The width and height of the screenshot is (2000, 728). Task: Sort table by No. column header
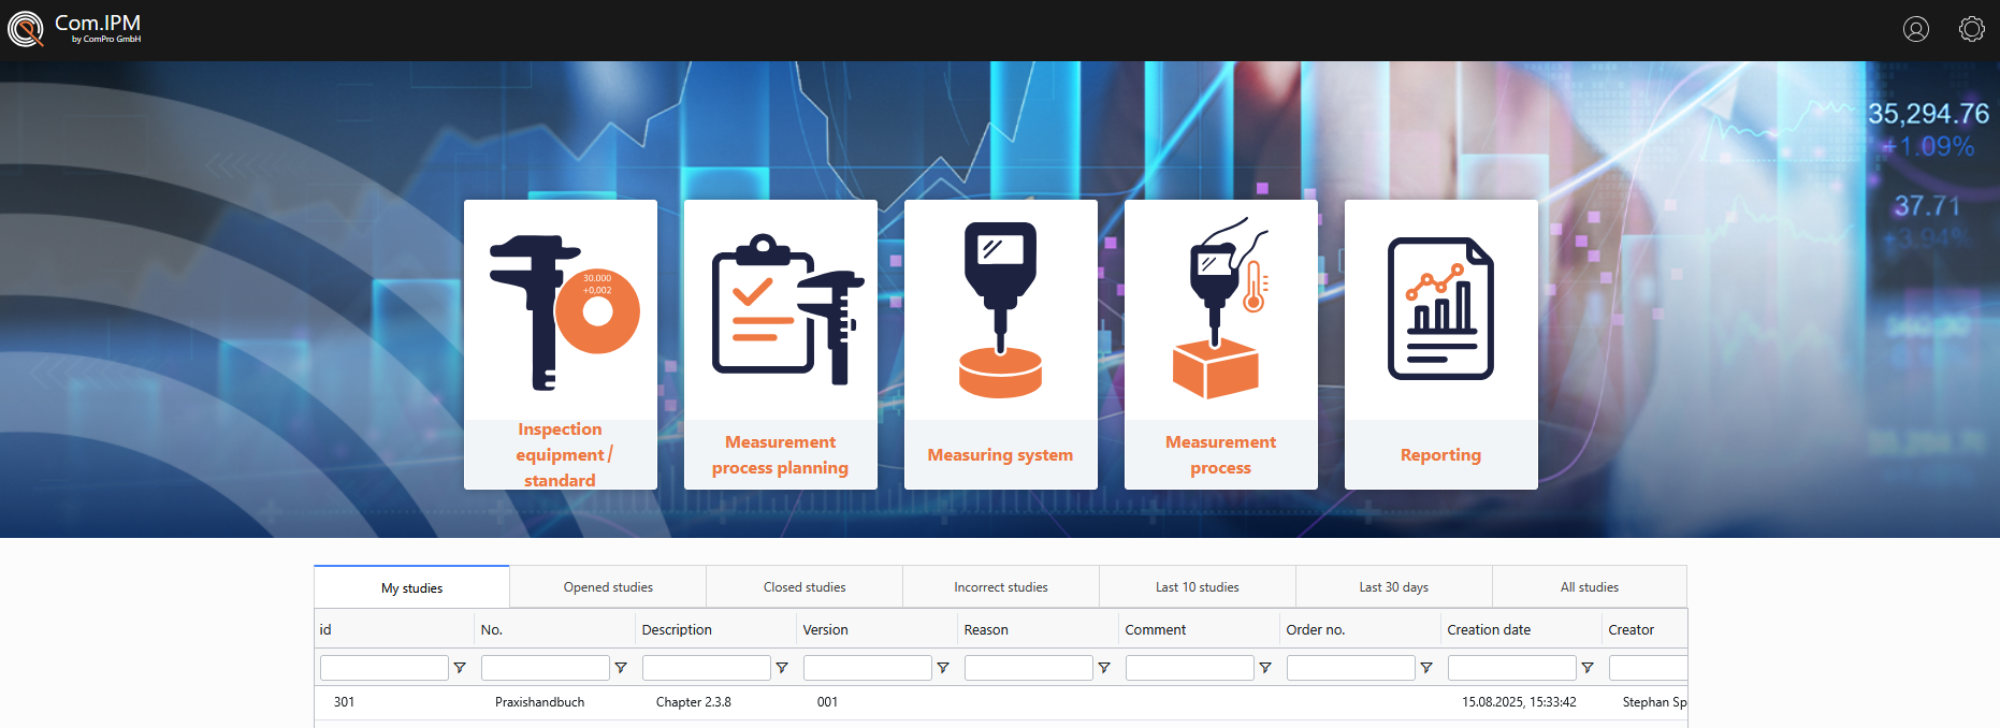(x=491, y=630)
